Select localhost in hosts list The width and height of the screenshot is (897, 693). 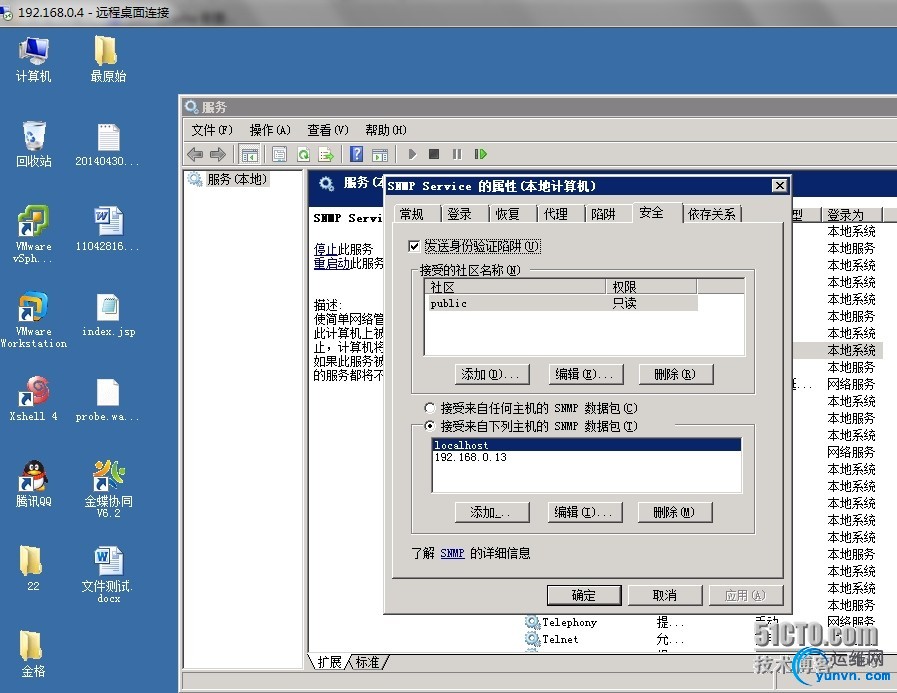586,445
